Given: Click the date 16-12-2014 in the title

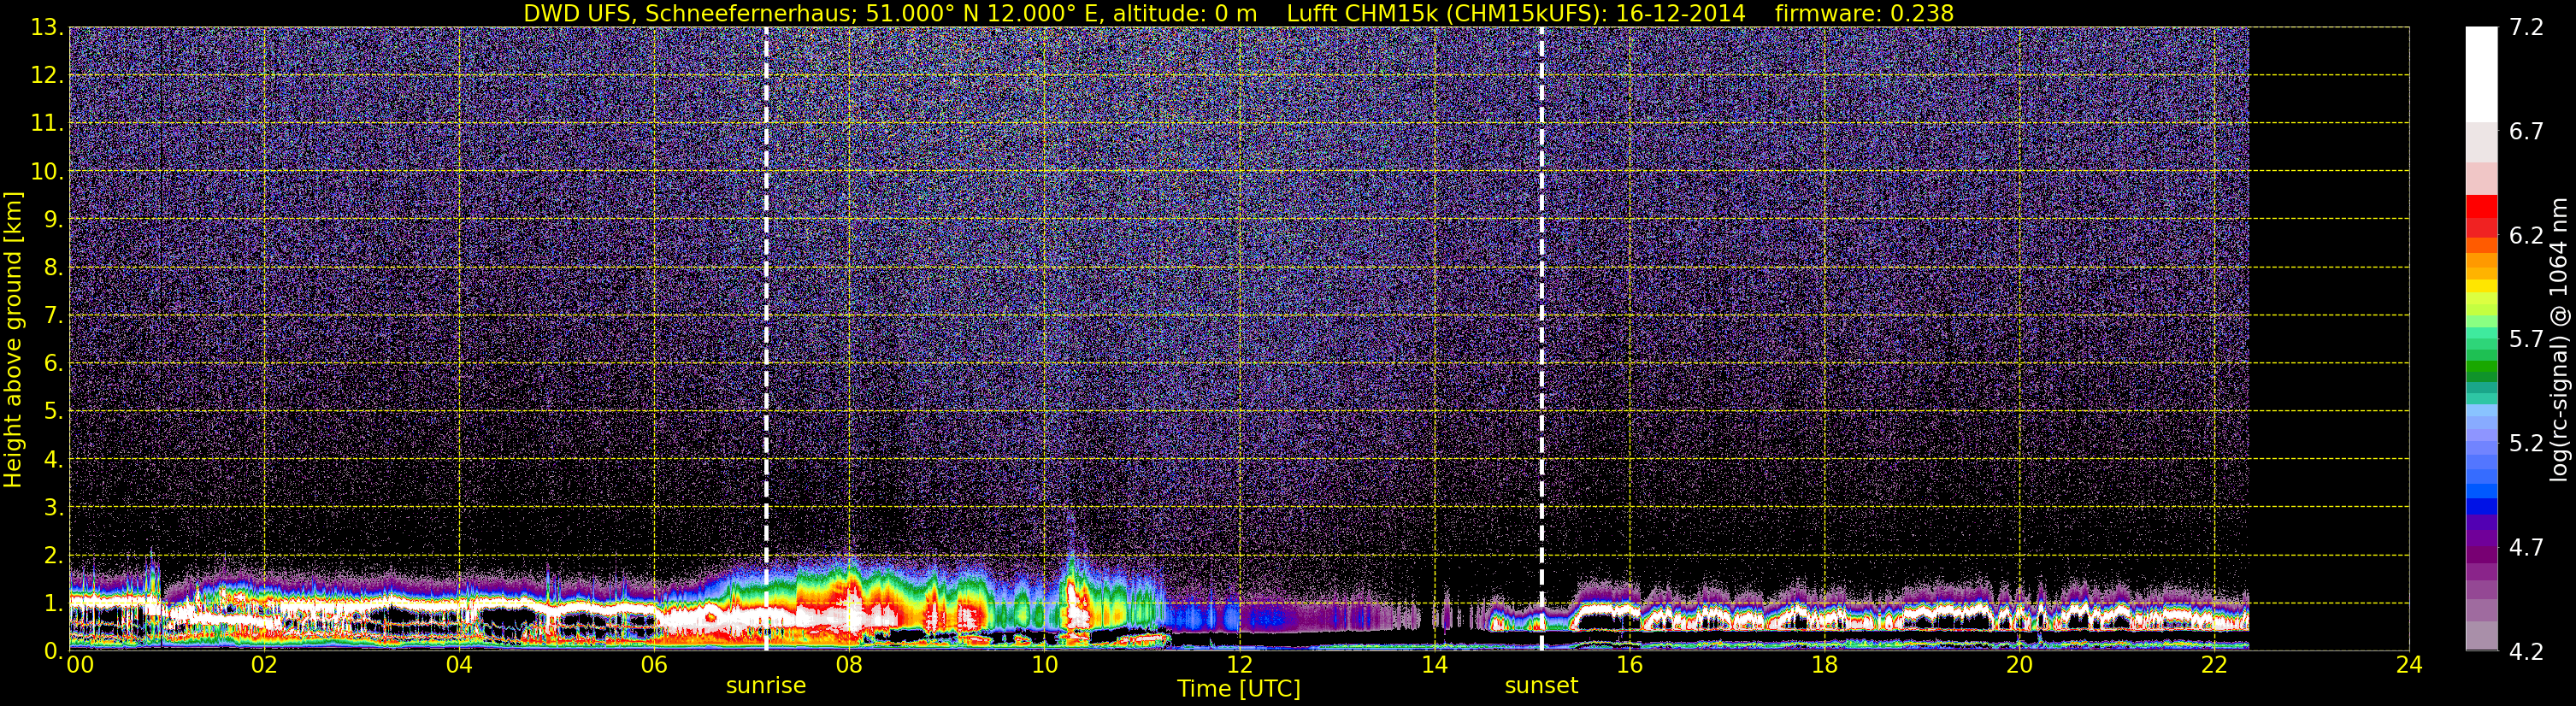Looking at the screenshot, I should point(1680,13).
